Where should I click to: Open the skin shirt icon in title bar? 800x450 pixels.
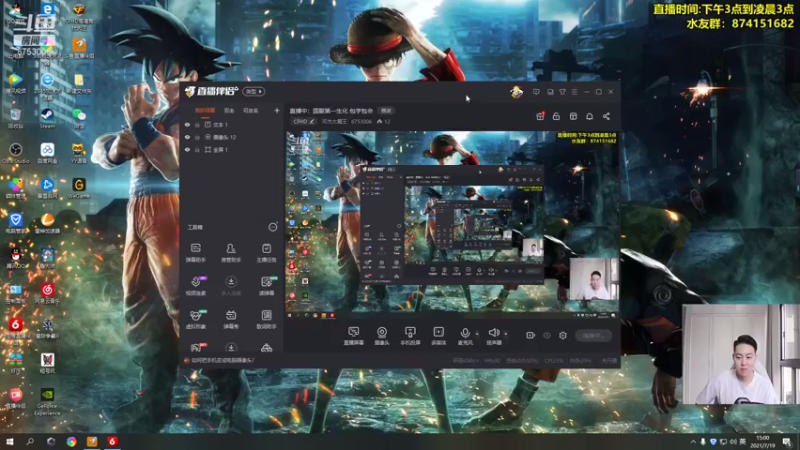coord(562,92)
